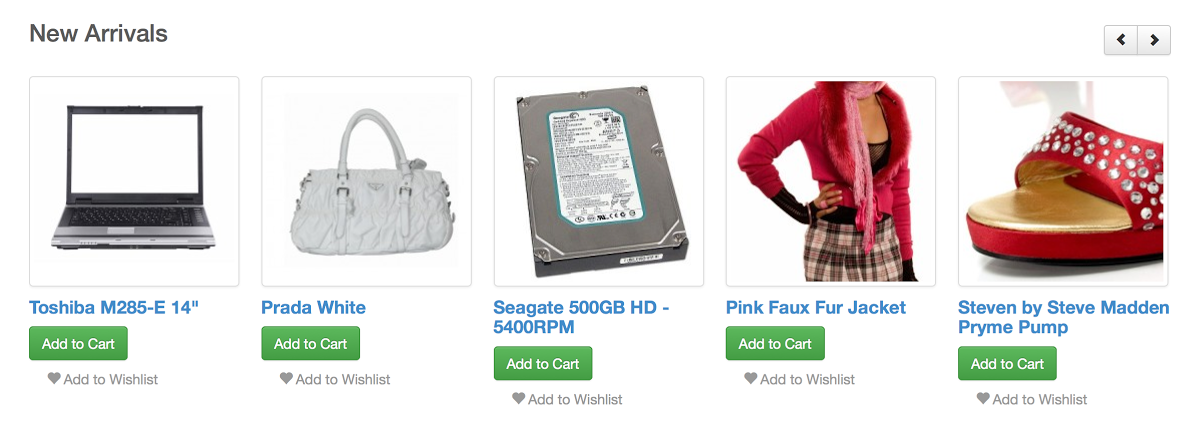
Task: Add Prada White bag to cart
Action: 311,343
